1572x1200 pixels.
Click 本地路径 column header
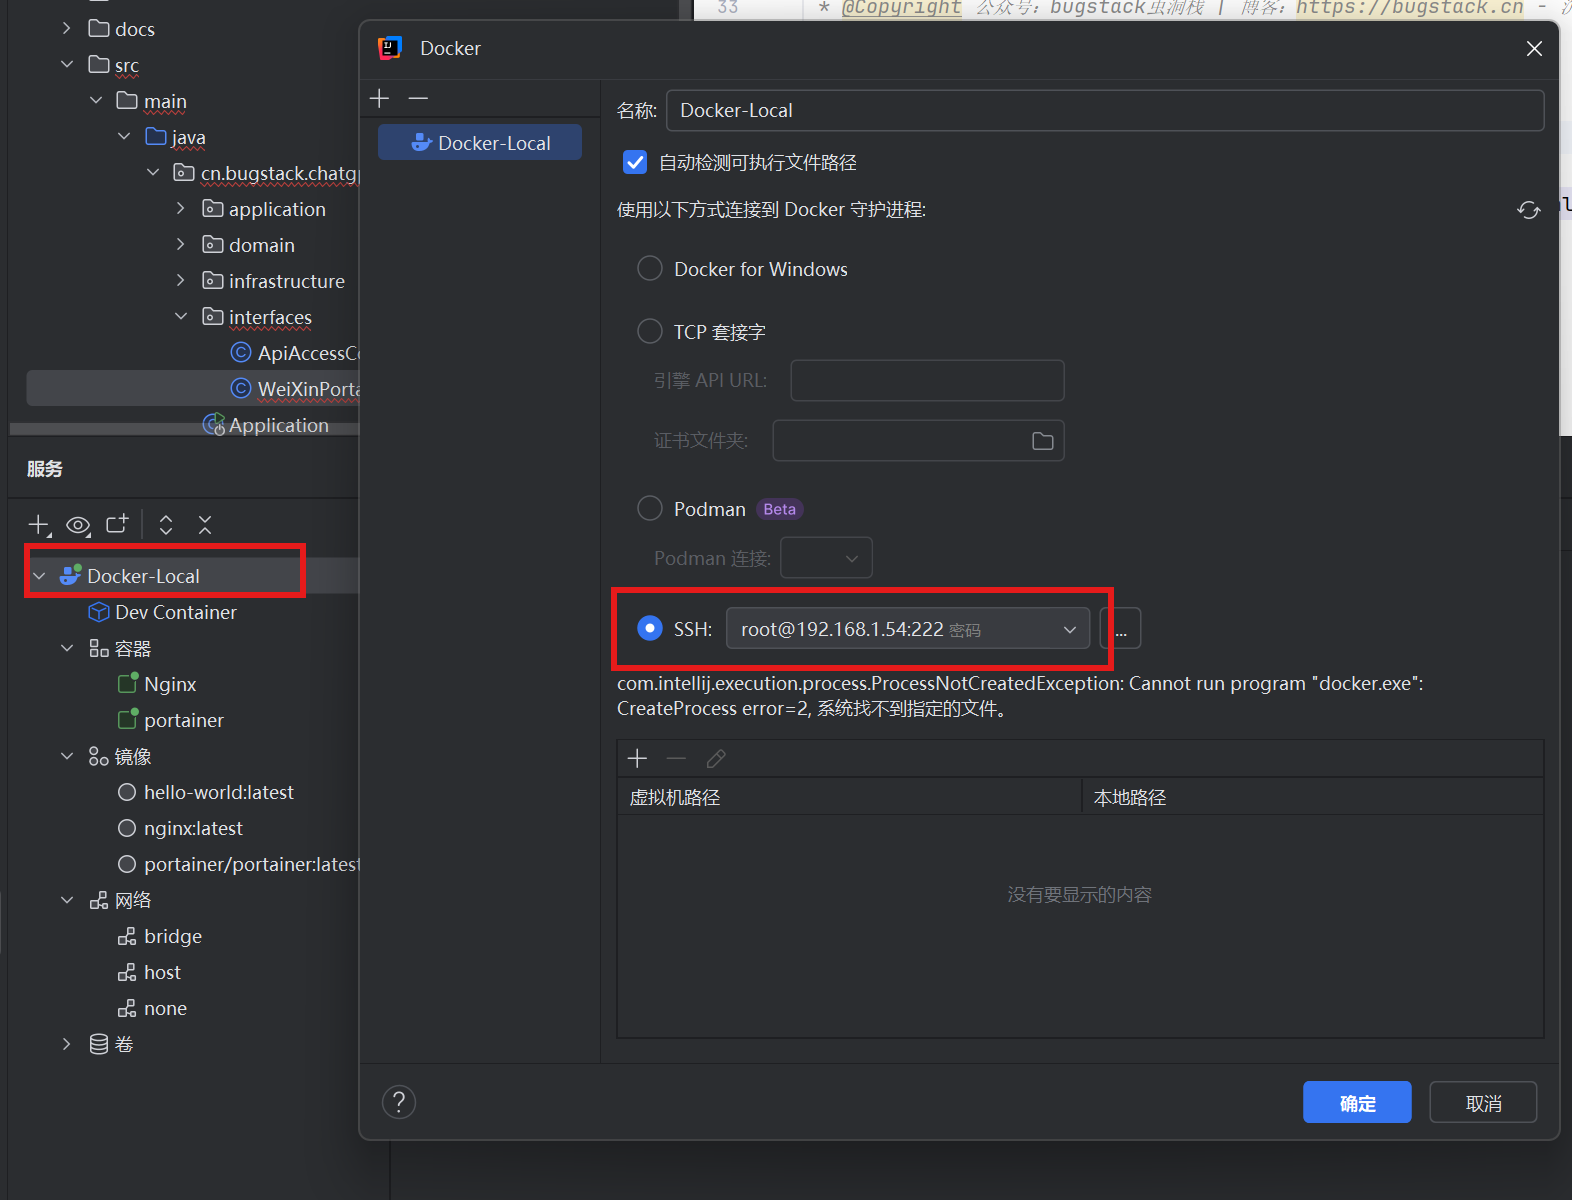tap(1313, 797)
